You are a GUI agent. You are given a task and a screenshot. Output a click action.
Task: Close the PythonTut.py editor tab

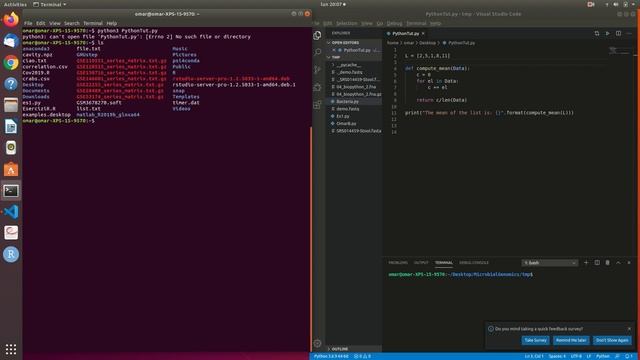point(423,33)
